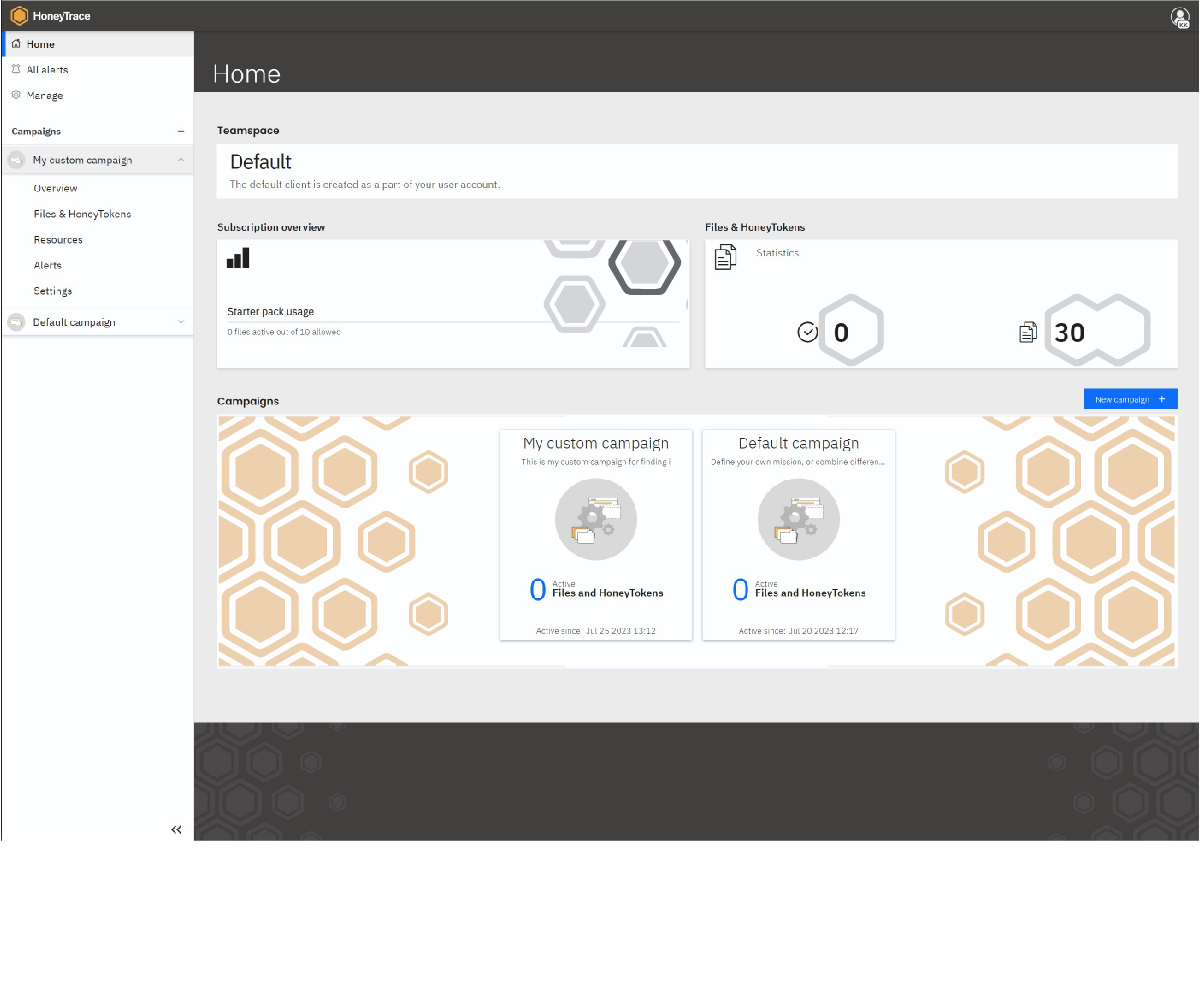
Task: Collapse the sidebar using double arrows
Action: [x=176, y=830]
